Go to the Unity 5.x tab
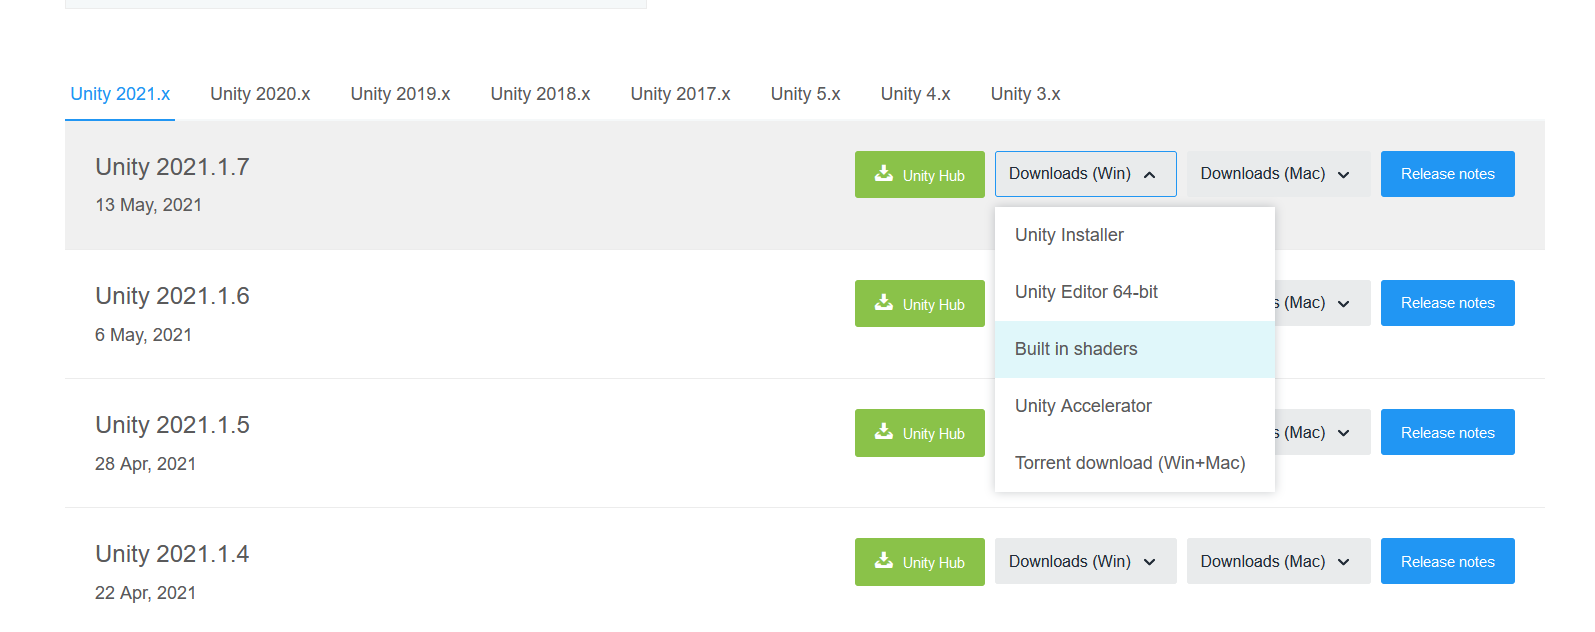This screenshot has height=632, width=1595. [x=805, y=94]
